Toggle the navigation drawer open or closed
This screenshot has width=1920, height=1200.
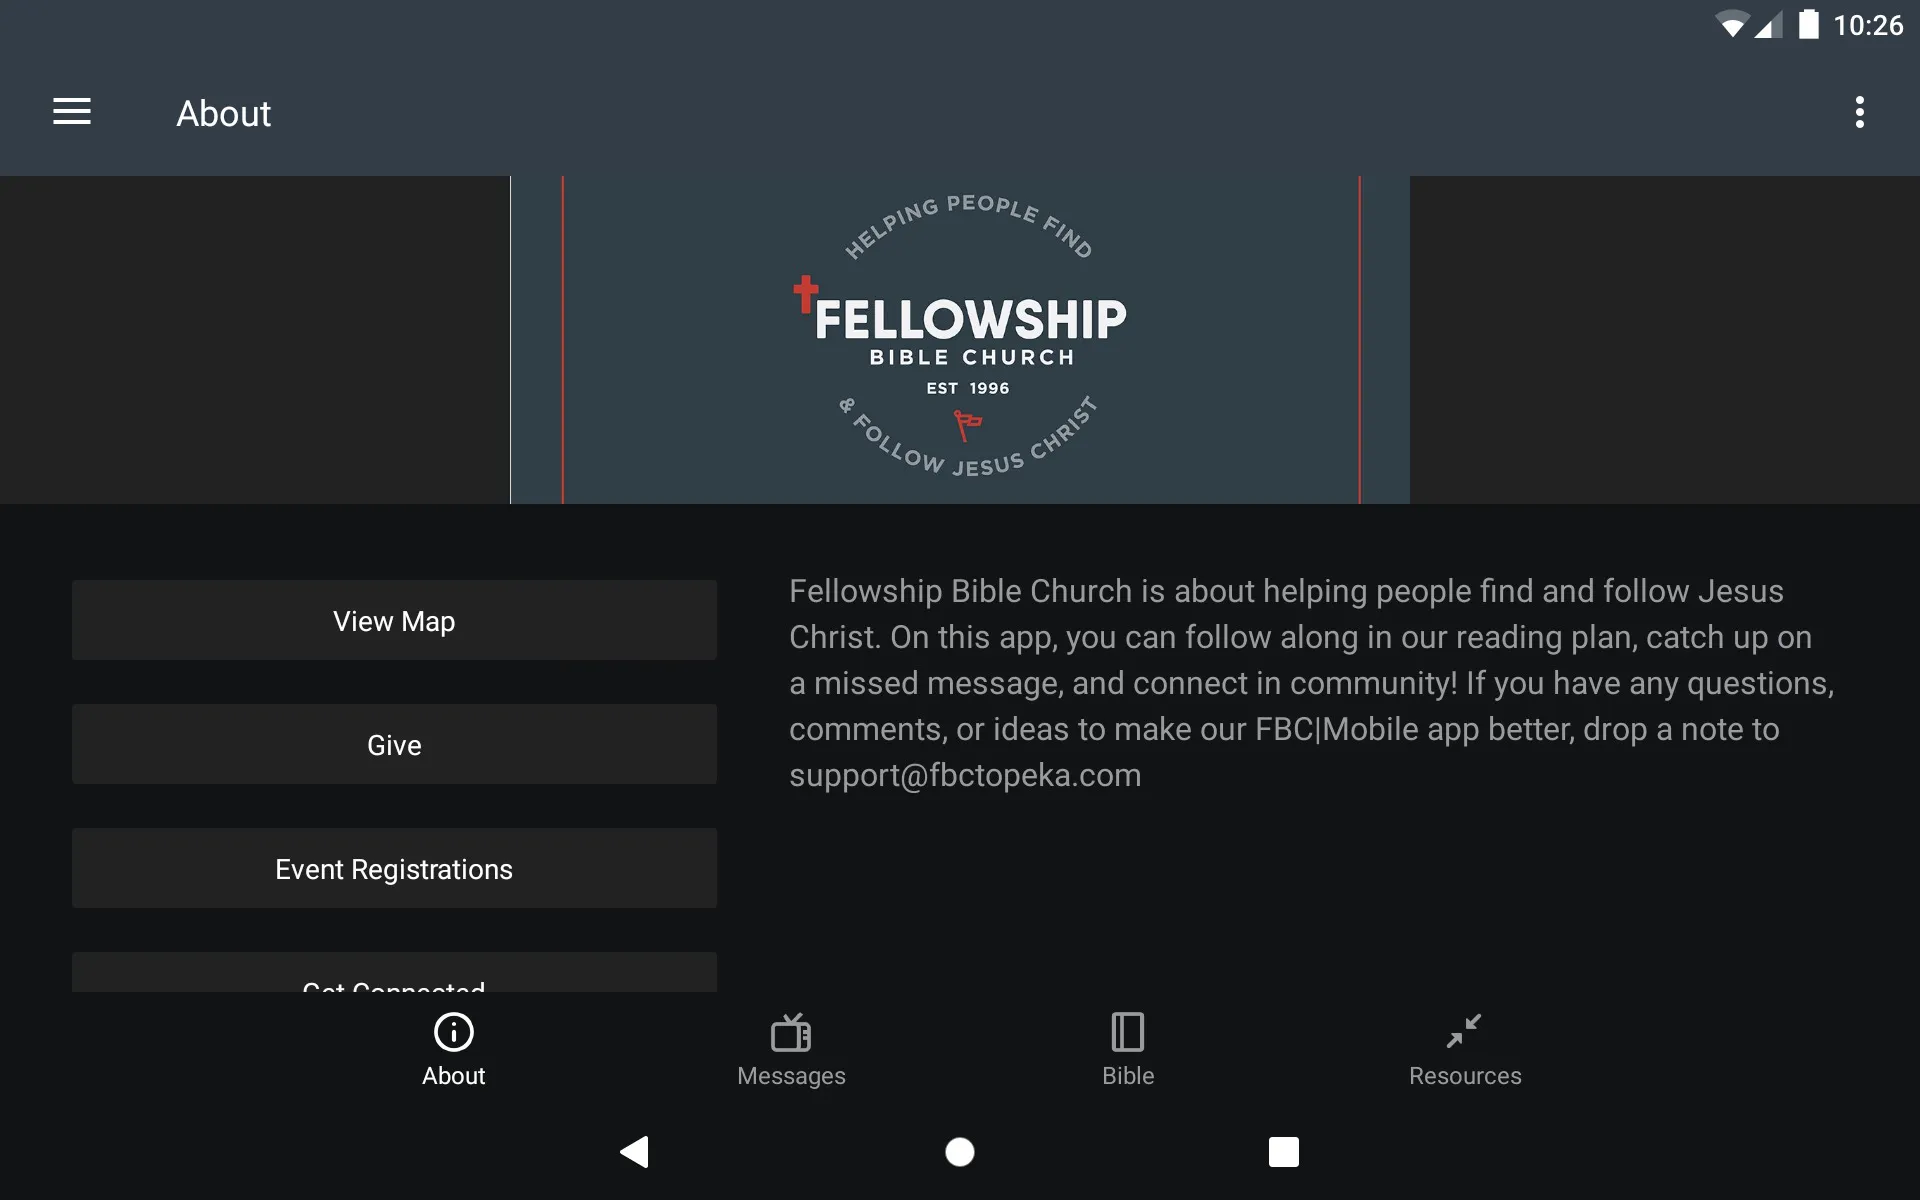click(x=72, y=113)
